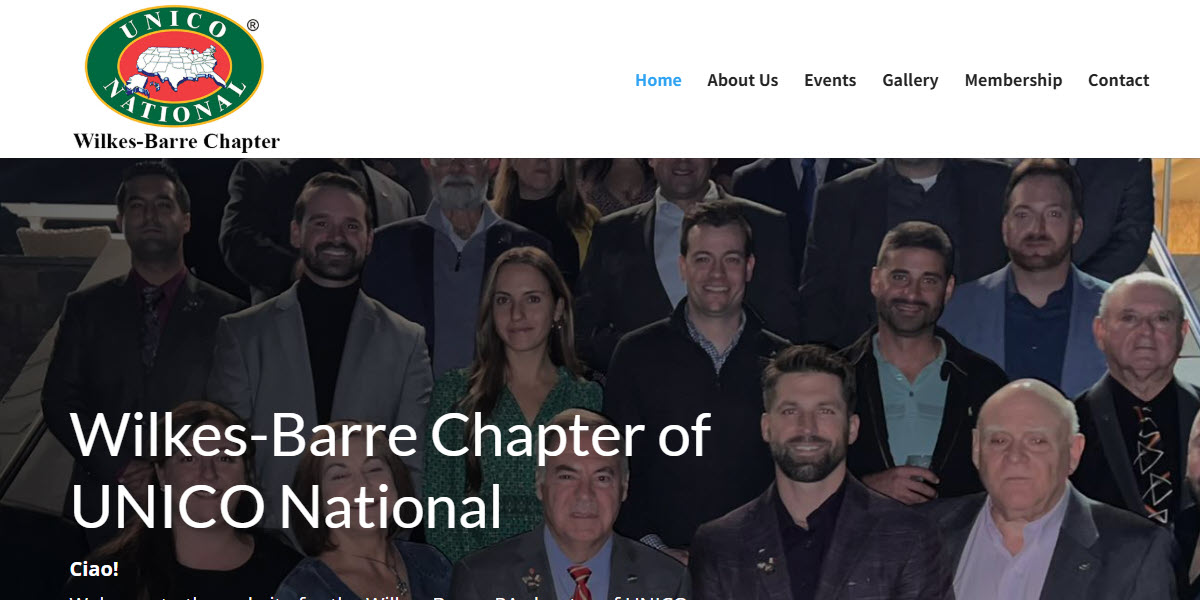Click the UNICO National oval logo
Image resolution: width=1200 pixels, height=600 pixels.
[x=174, y=65]
